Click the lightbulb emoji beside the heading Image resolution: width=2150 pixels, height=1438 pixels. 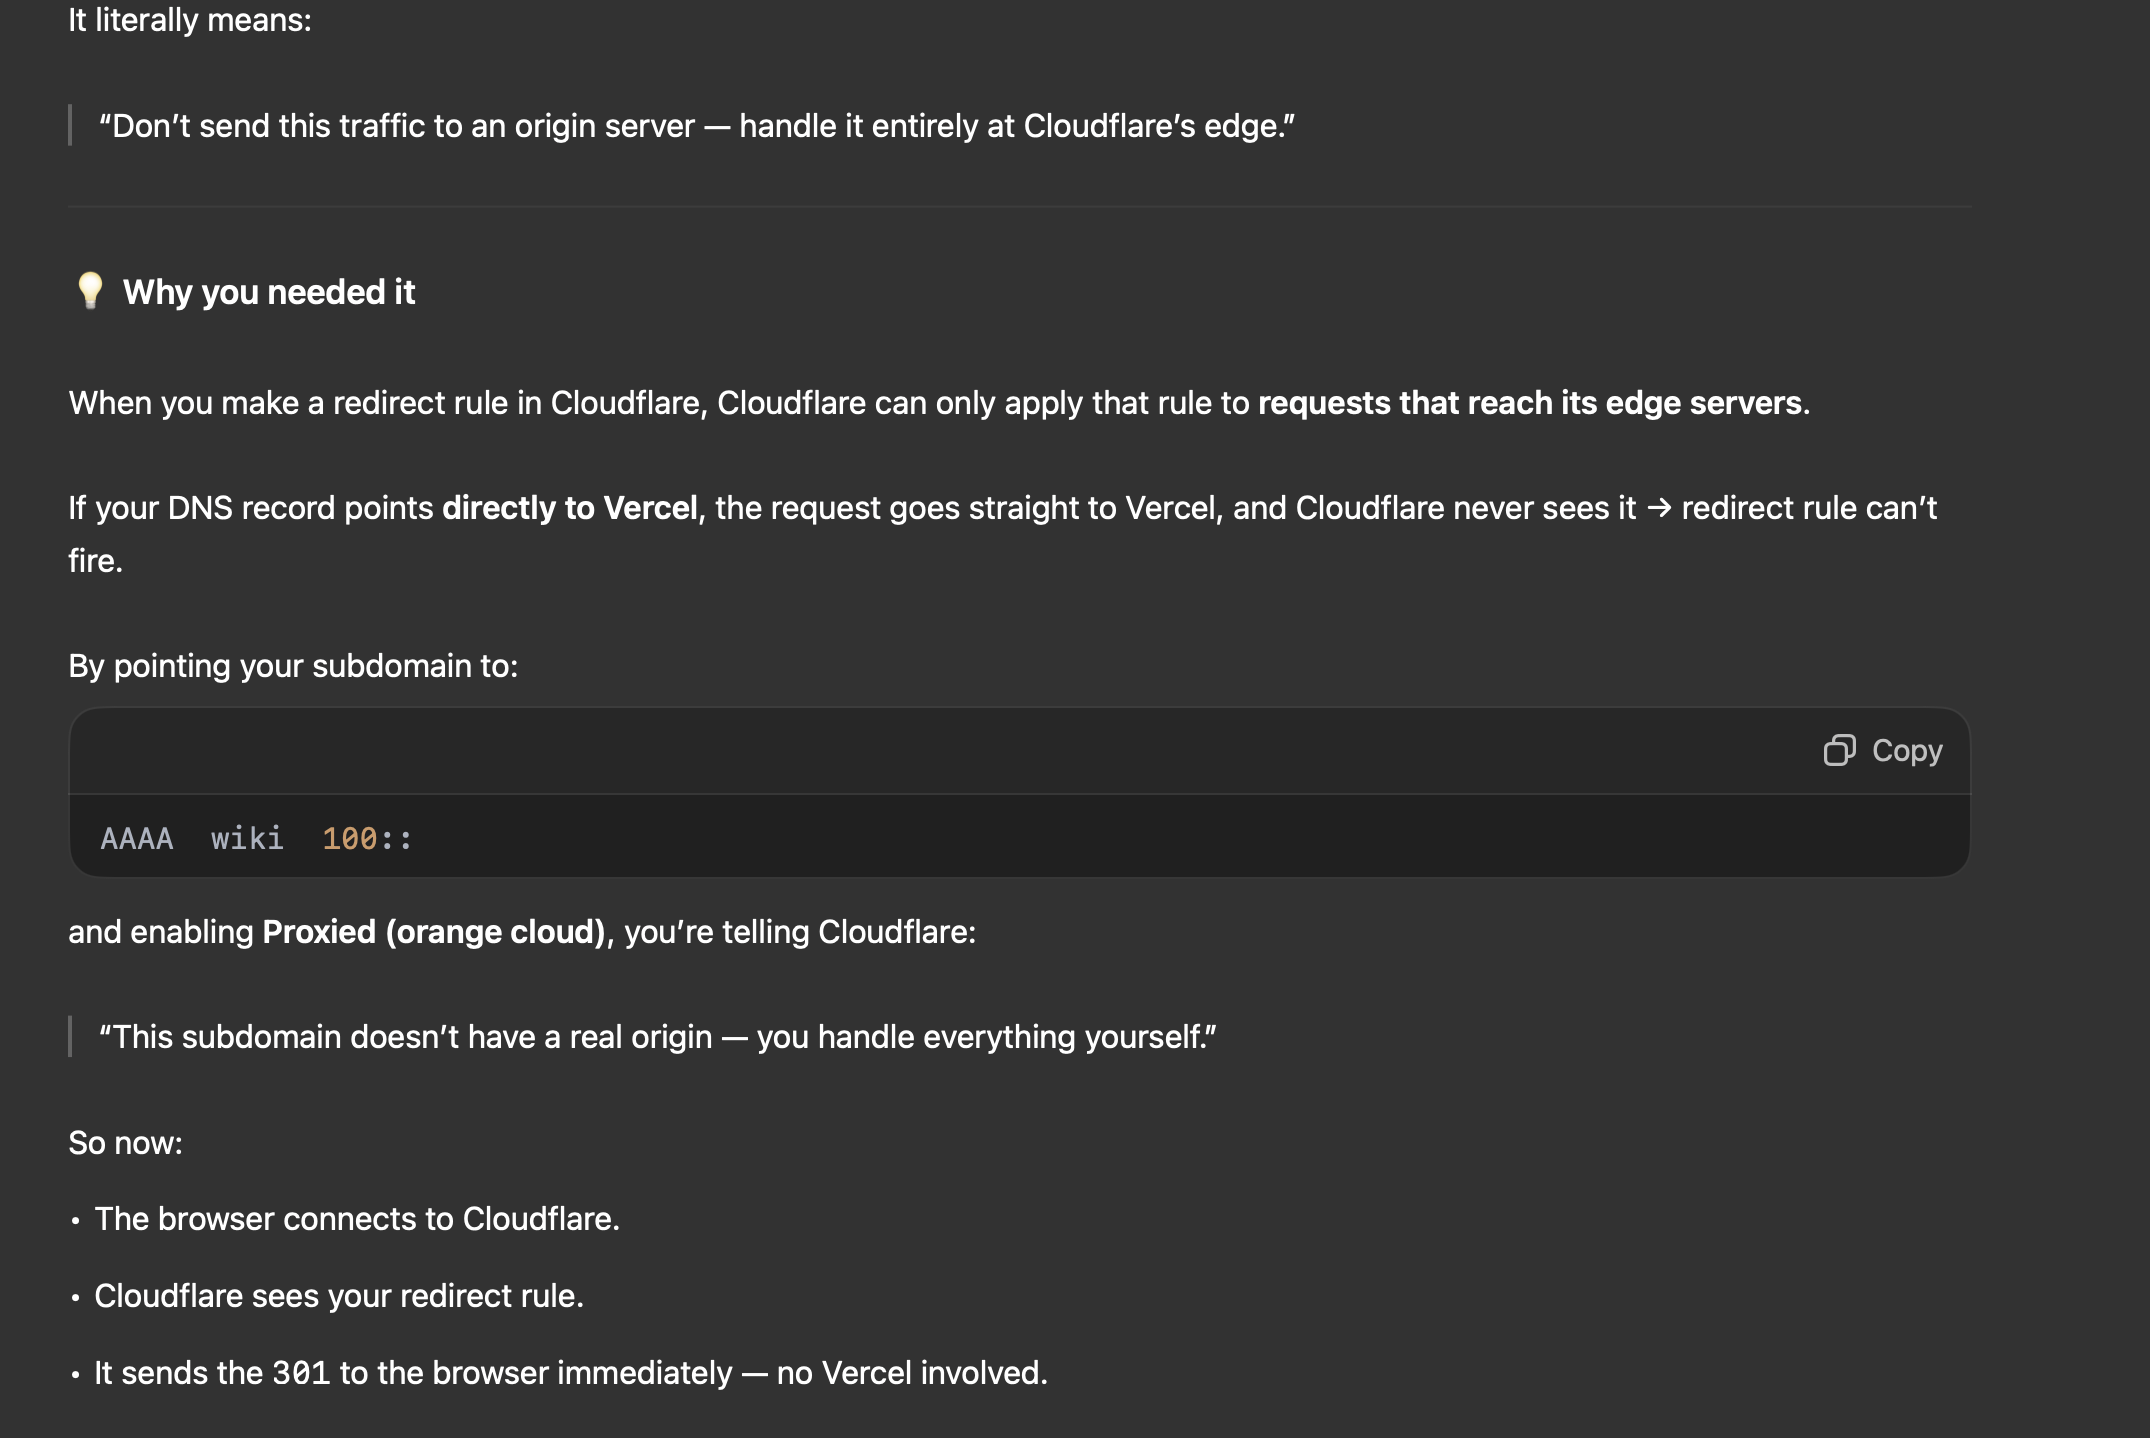pyautogui.click(x=90, y=291)
